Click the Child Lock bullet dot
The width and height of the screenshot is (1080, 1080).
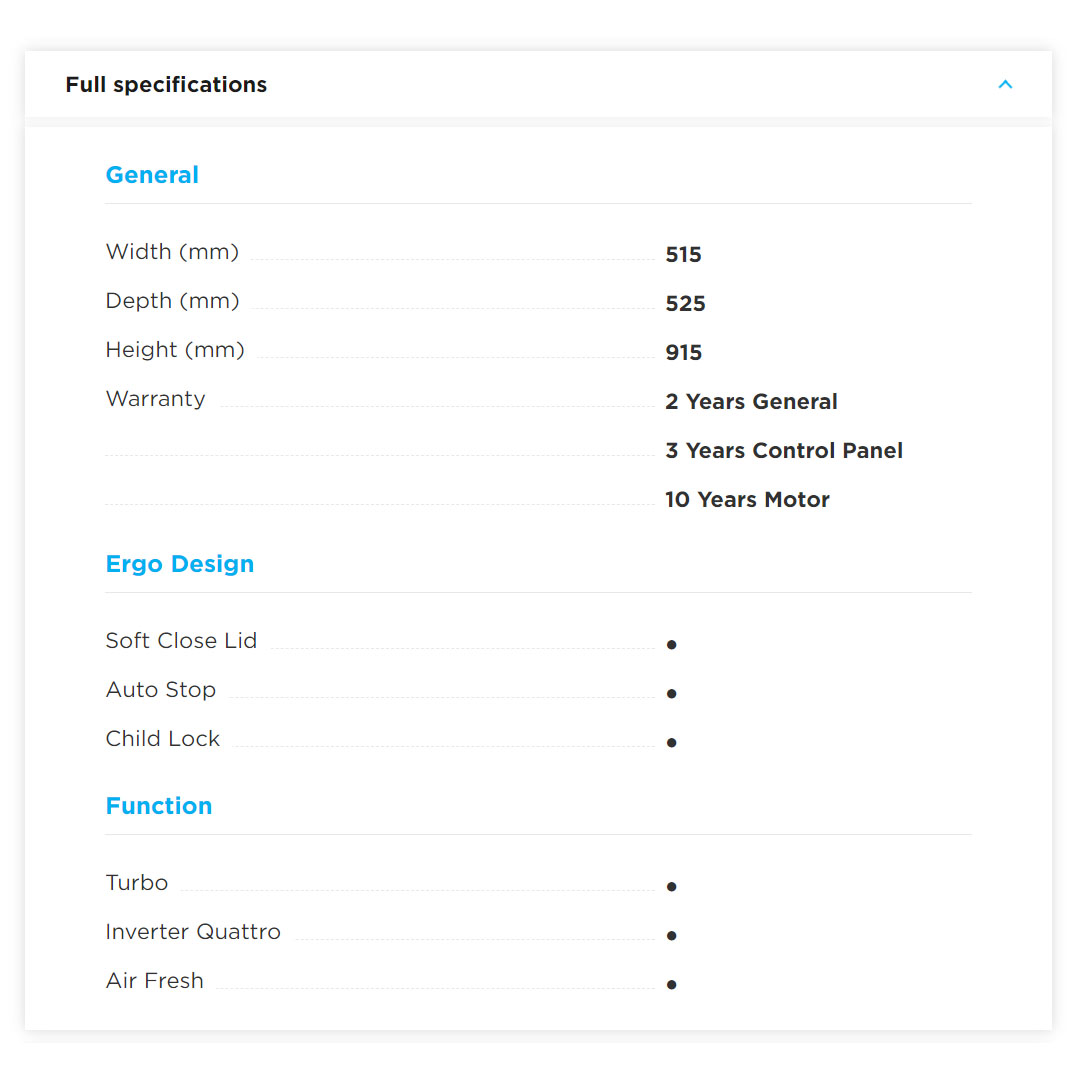[x=672, y=743]
